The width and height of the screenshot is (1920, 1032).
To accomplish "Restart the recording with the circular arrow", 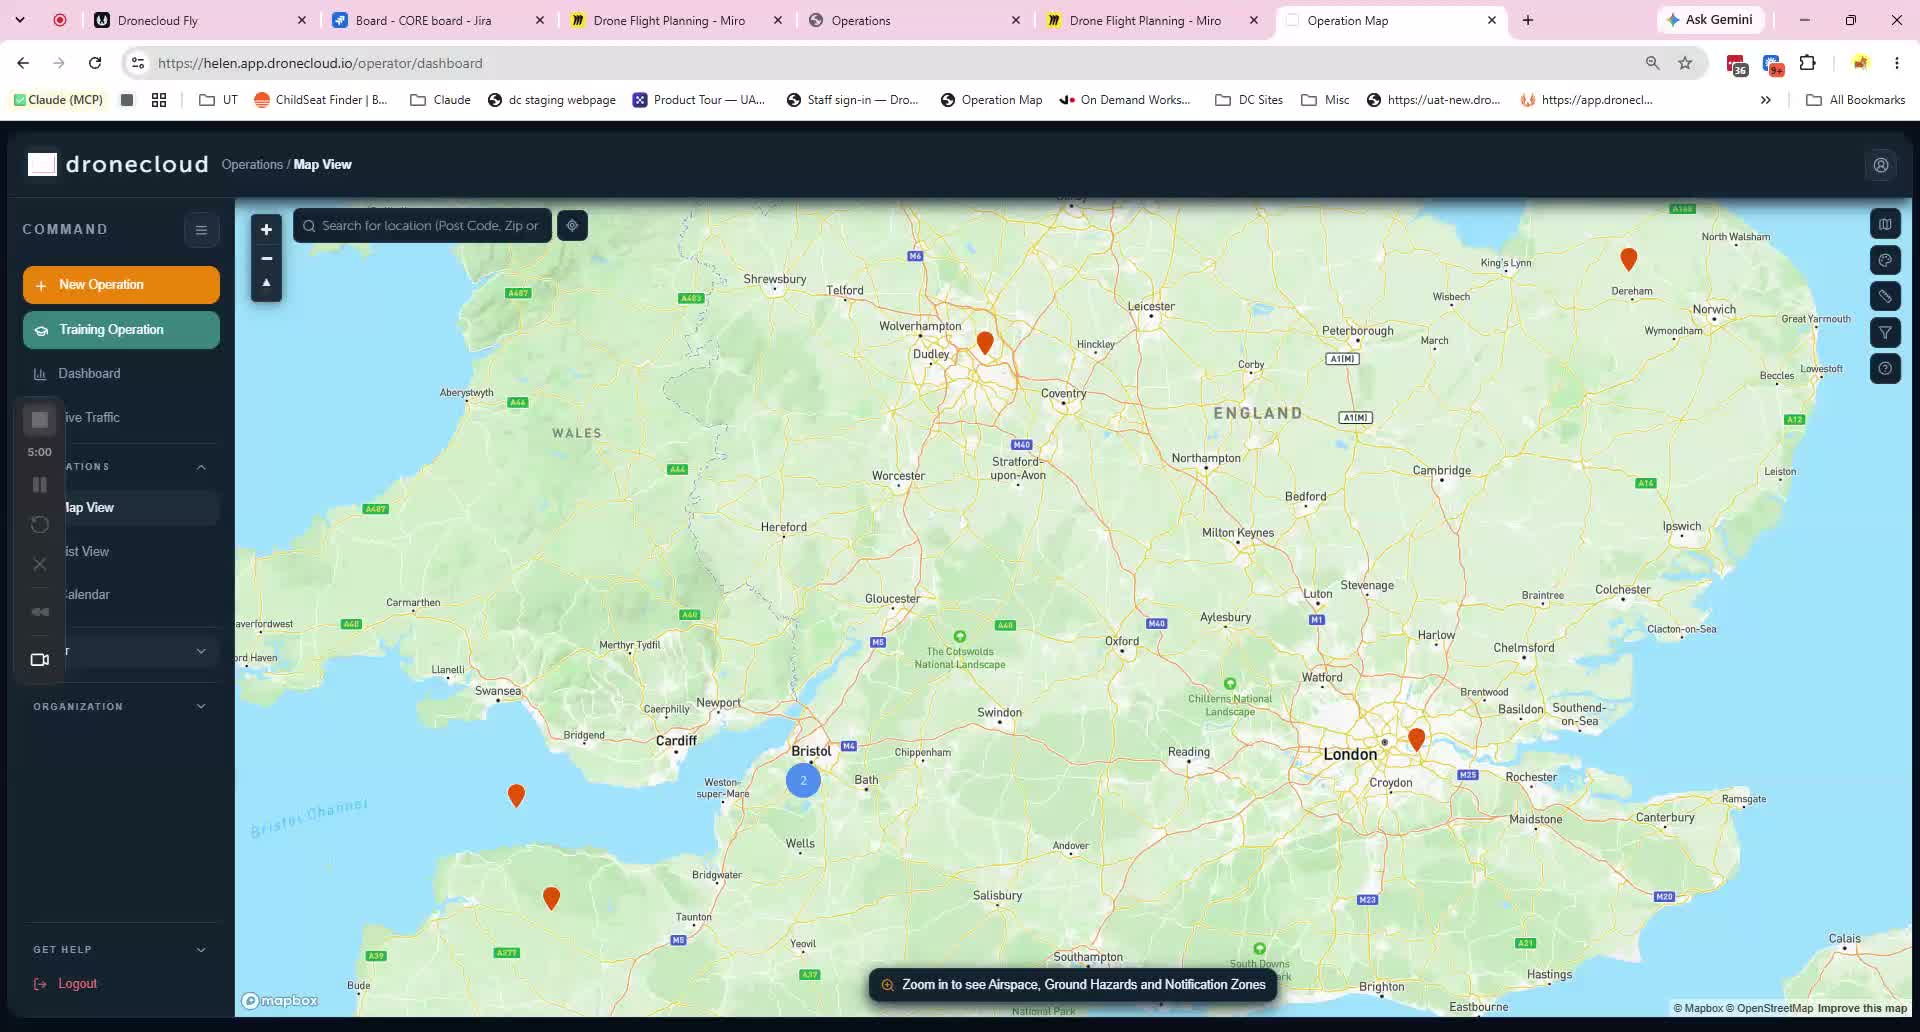I will click(40, 524).
